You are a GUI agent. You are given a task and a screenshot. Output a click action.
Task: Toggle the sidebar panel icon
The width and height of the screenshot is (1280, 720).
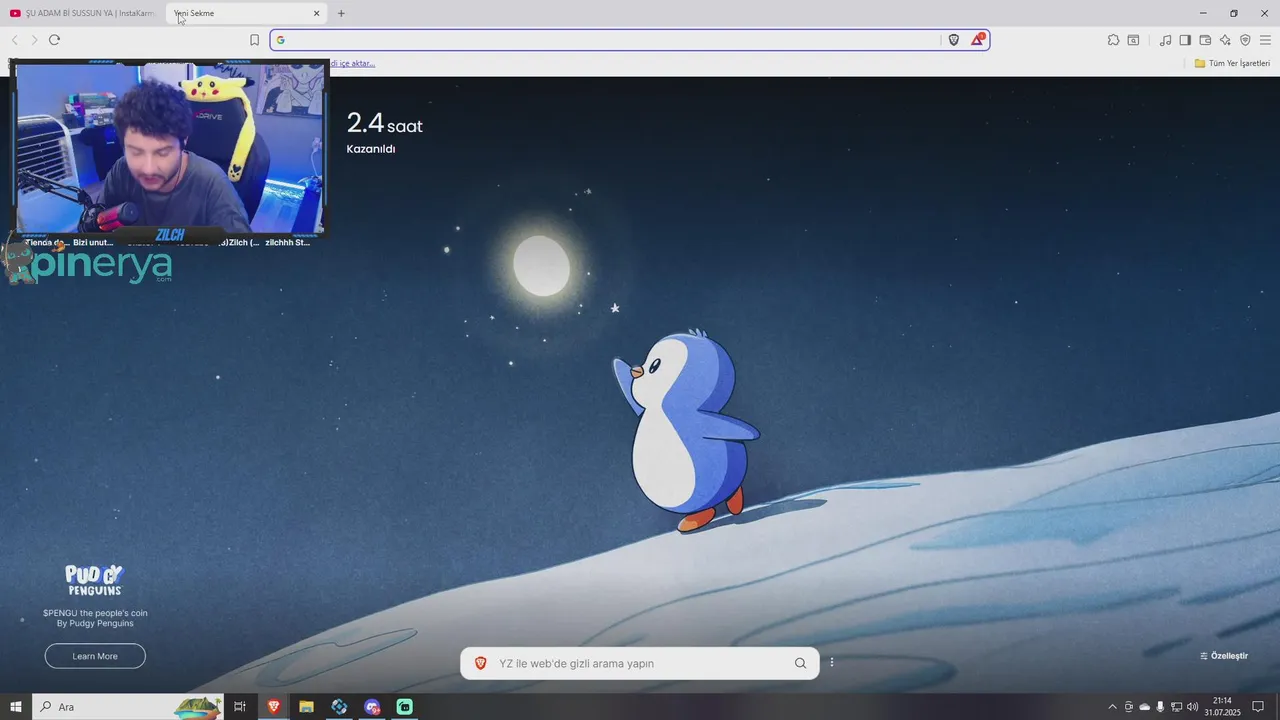(1185, 40)
